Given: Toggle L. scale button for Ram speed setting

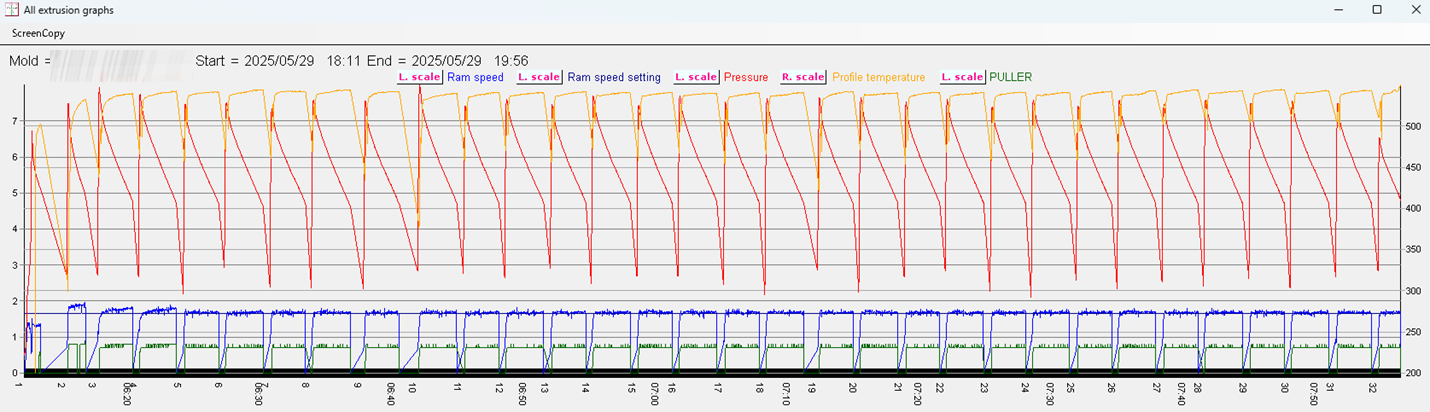Looking at the screenshot, I should click(x=538, y=77).
